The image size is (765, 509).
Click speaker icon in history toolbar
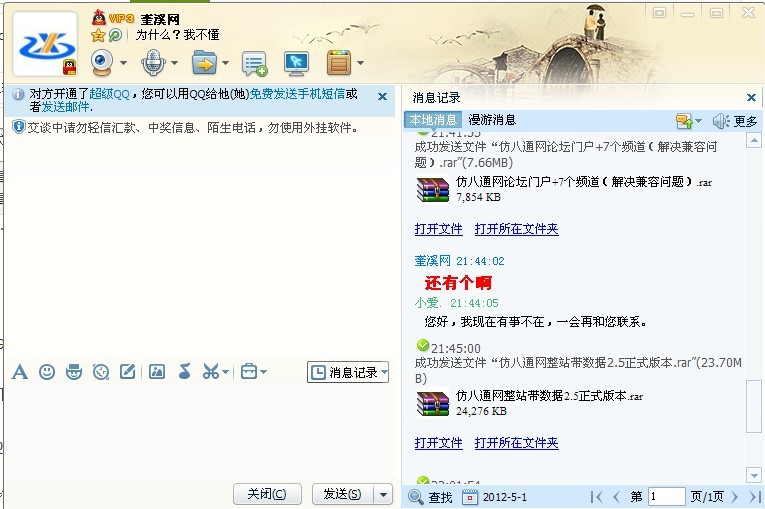click(x=721, y=121)
